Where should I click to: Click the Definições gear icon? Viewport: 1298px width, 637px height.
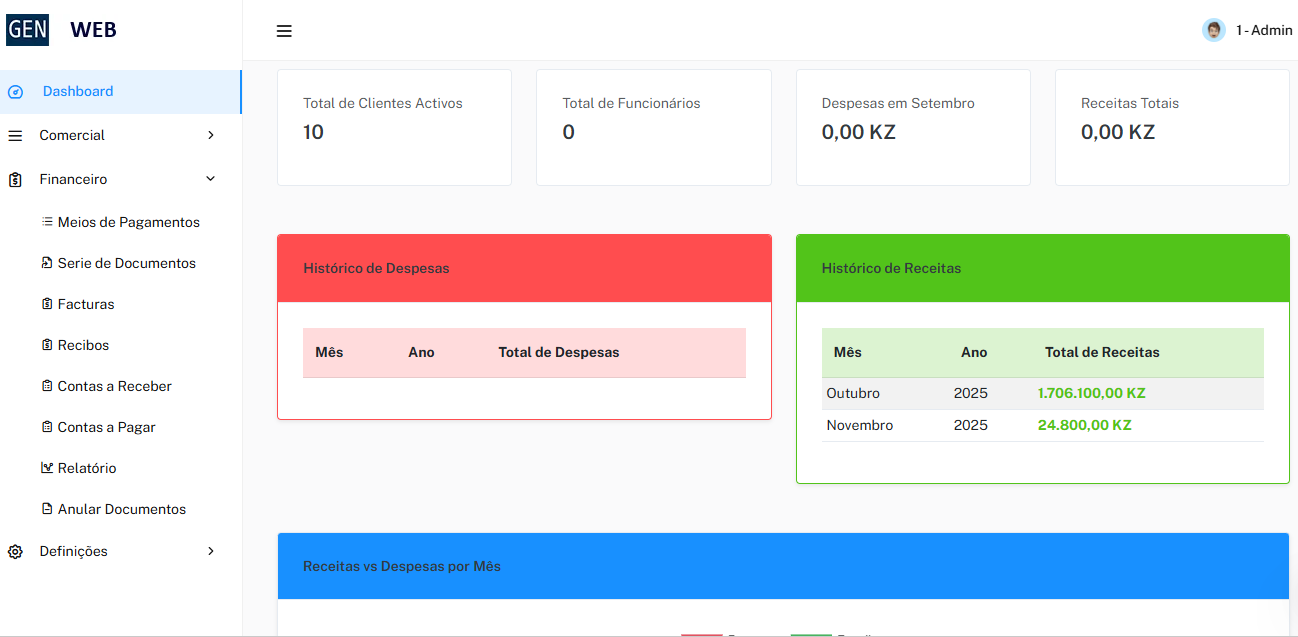click(15, 552)
